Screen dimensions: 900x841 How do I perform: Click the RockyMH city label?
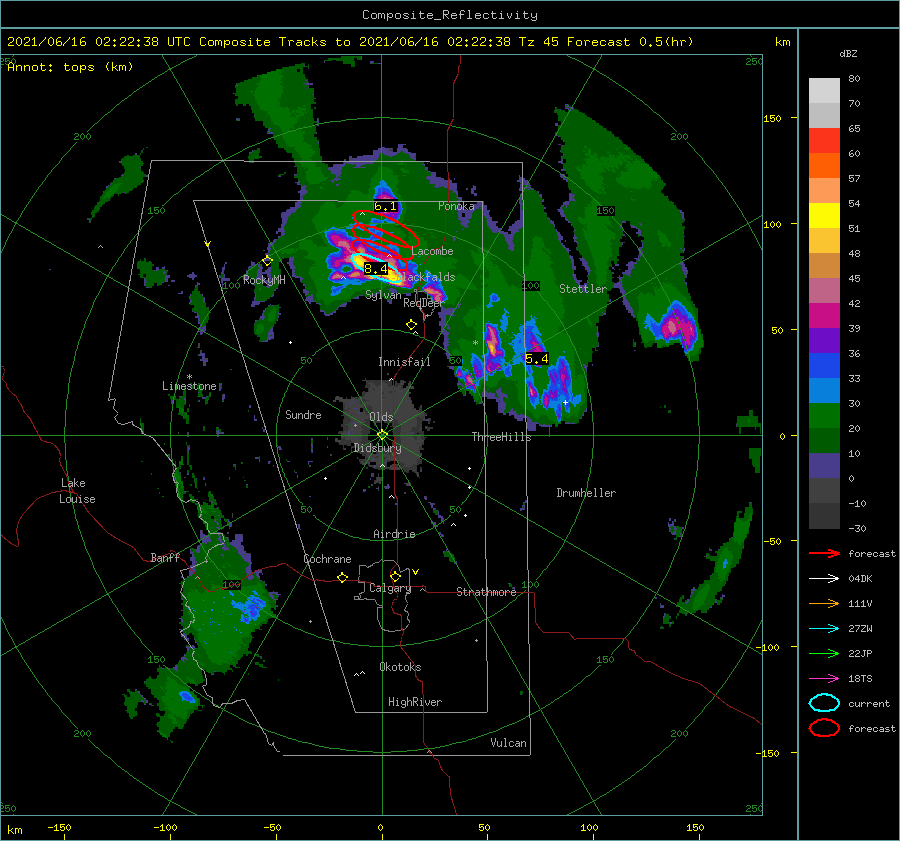(x=264, y=280)
